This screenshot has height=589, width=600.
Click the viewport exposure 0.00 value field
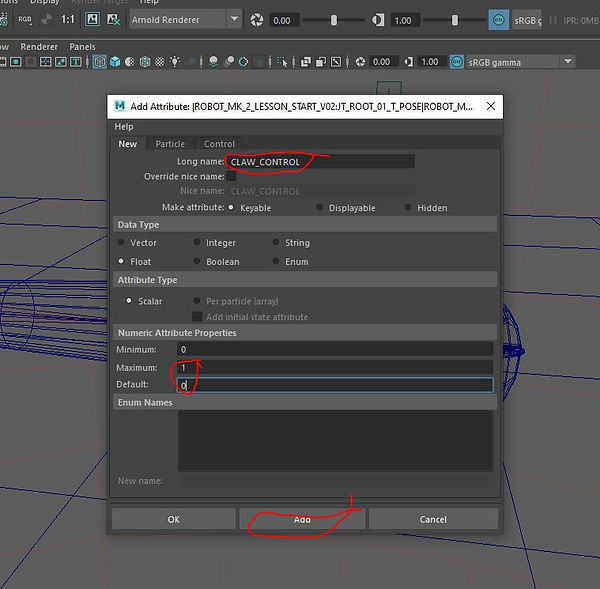coord(383,62)
